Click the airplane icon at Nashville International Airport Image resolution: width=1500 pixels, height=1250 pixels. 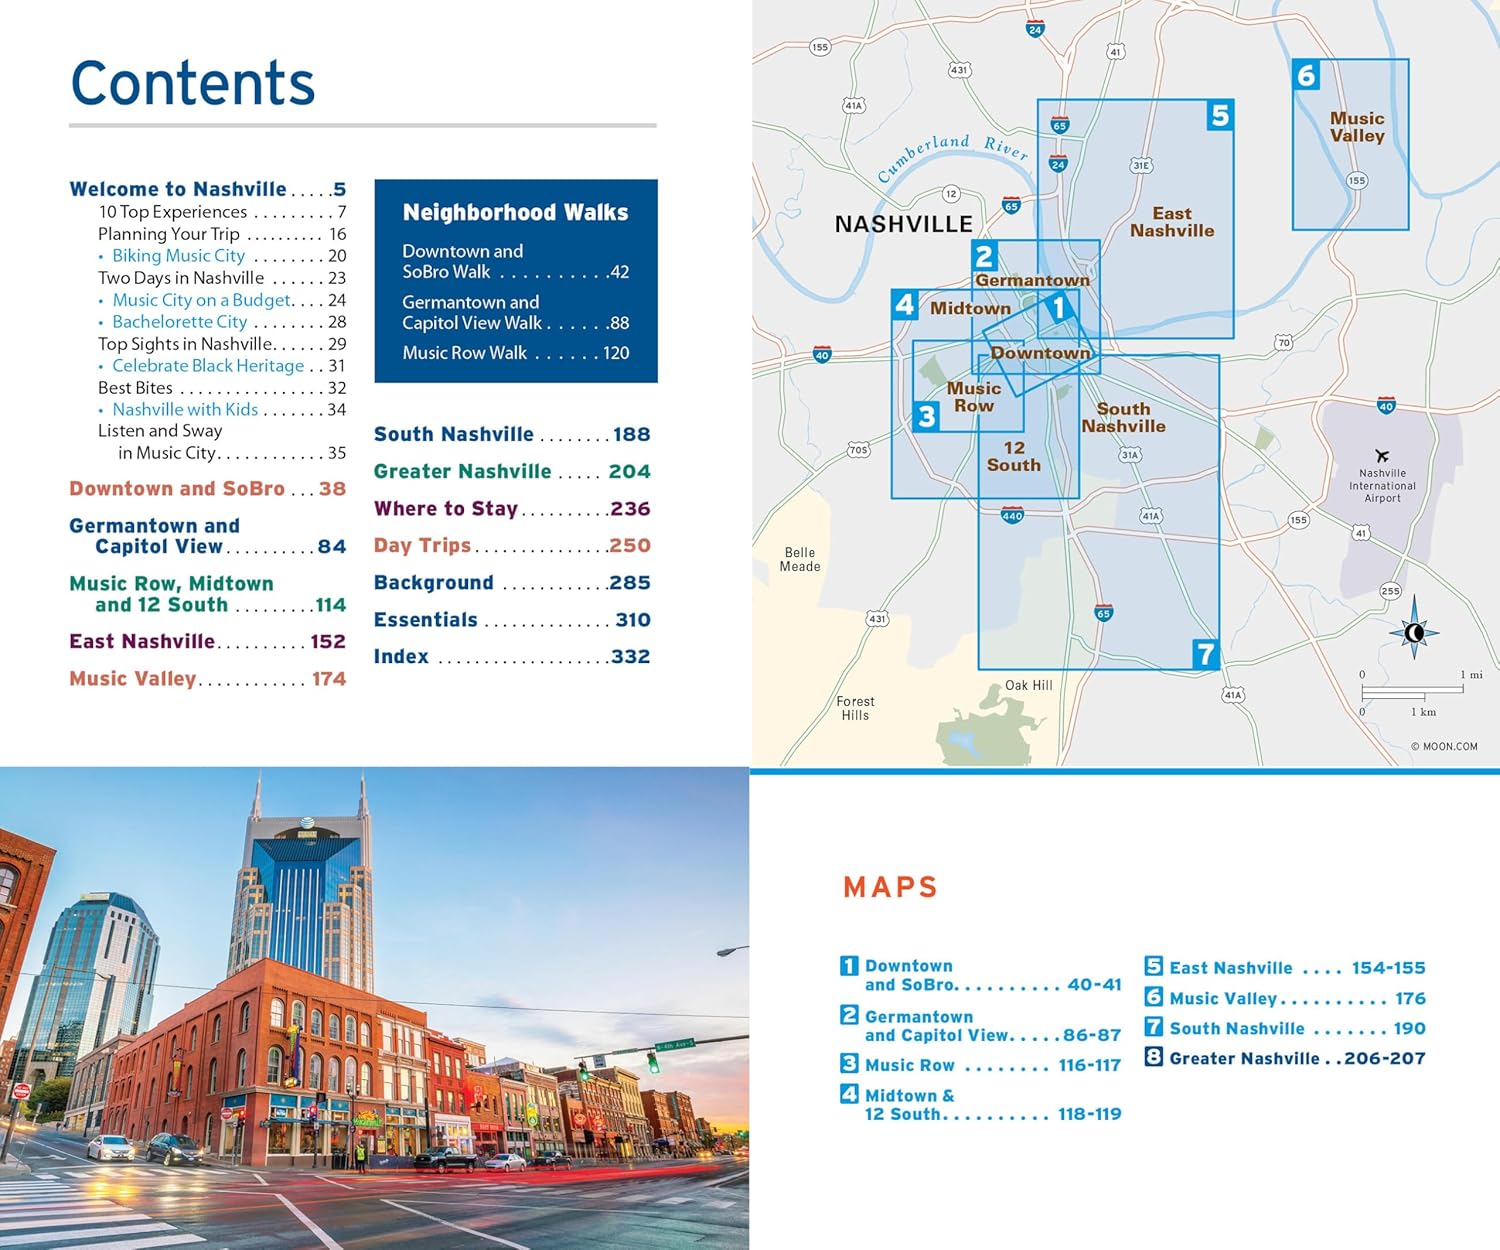coord(1382,456)
